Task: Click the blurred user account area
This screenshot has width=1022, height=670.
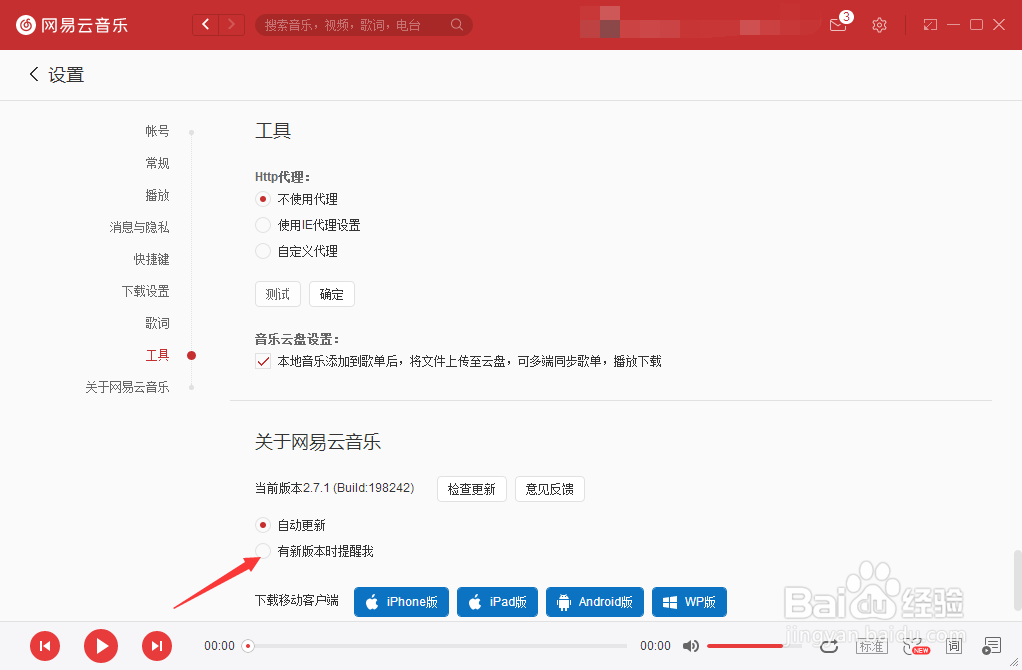Action: (699, 23)
